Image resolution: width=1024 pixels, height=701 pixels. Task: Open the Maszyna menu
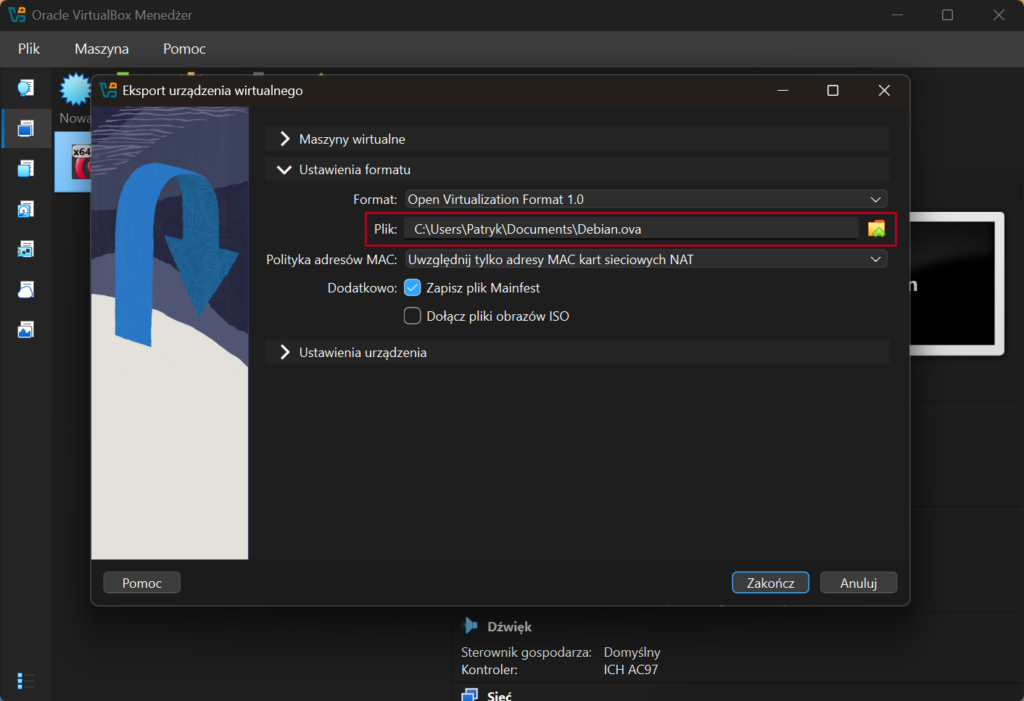101,49
